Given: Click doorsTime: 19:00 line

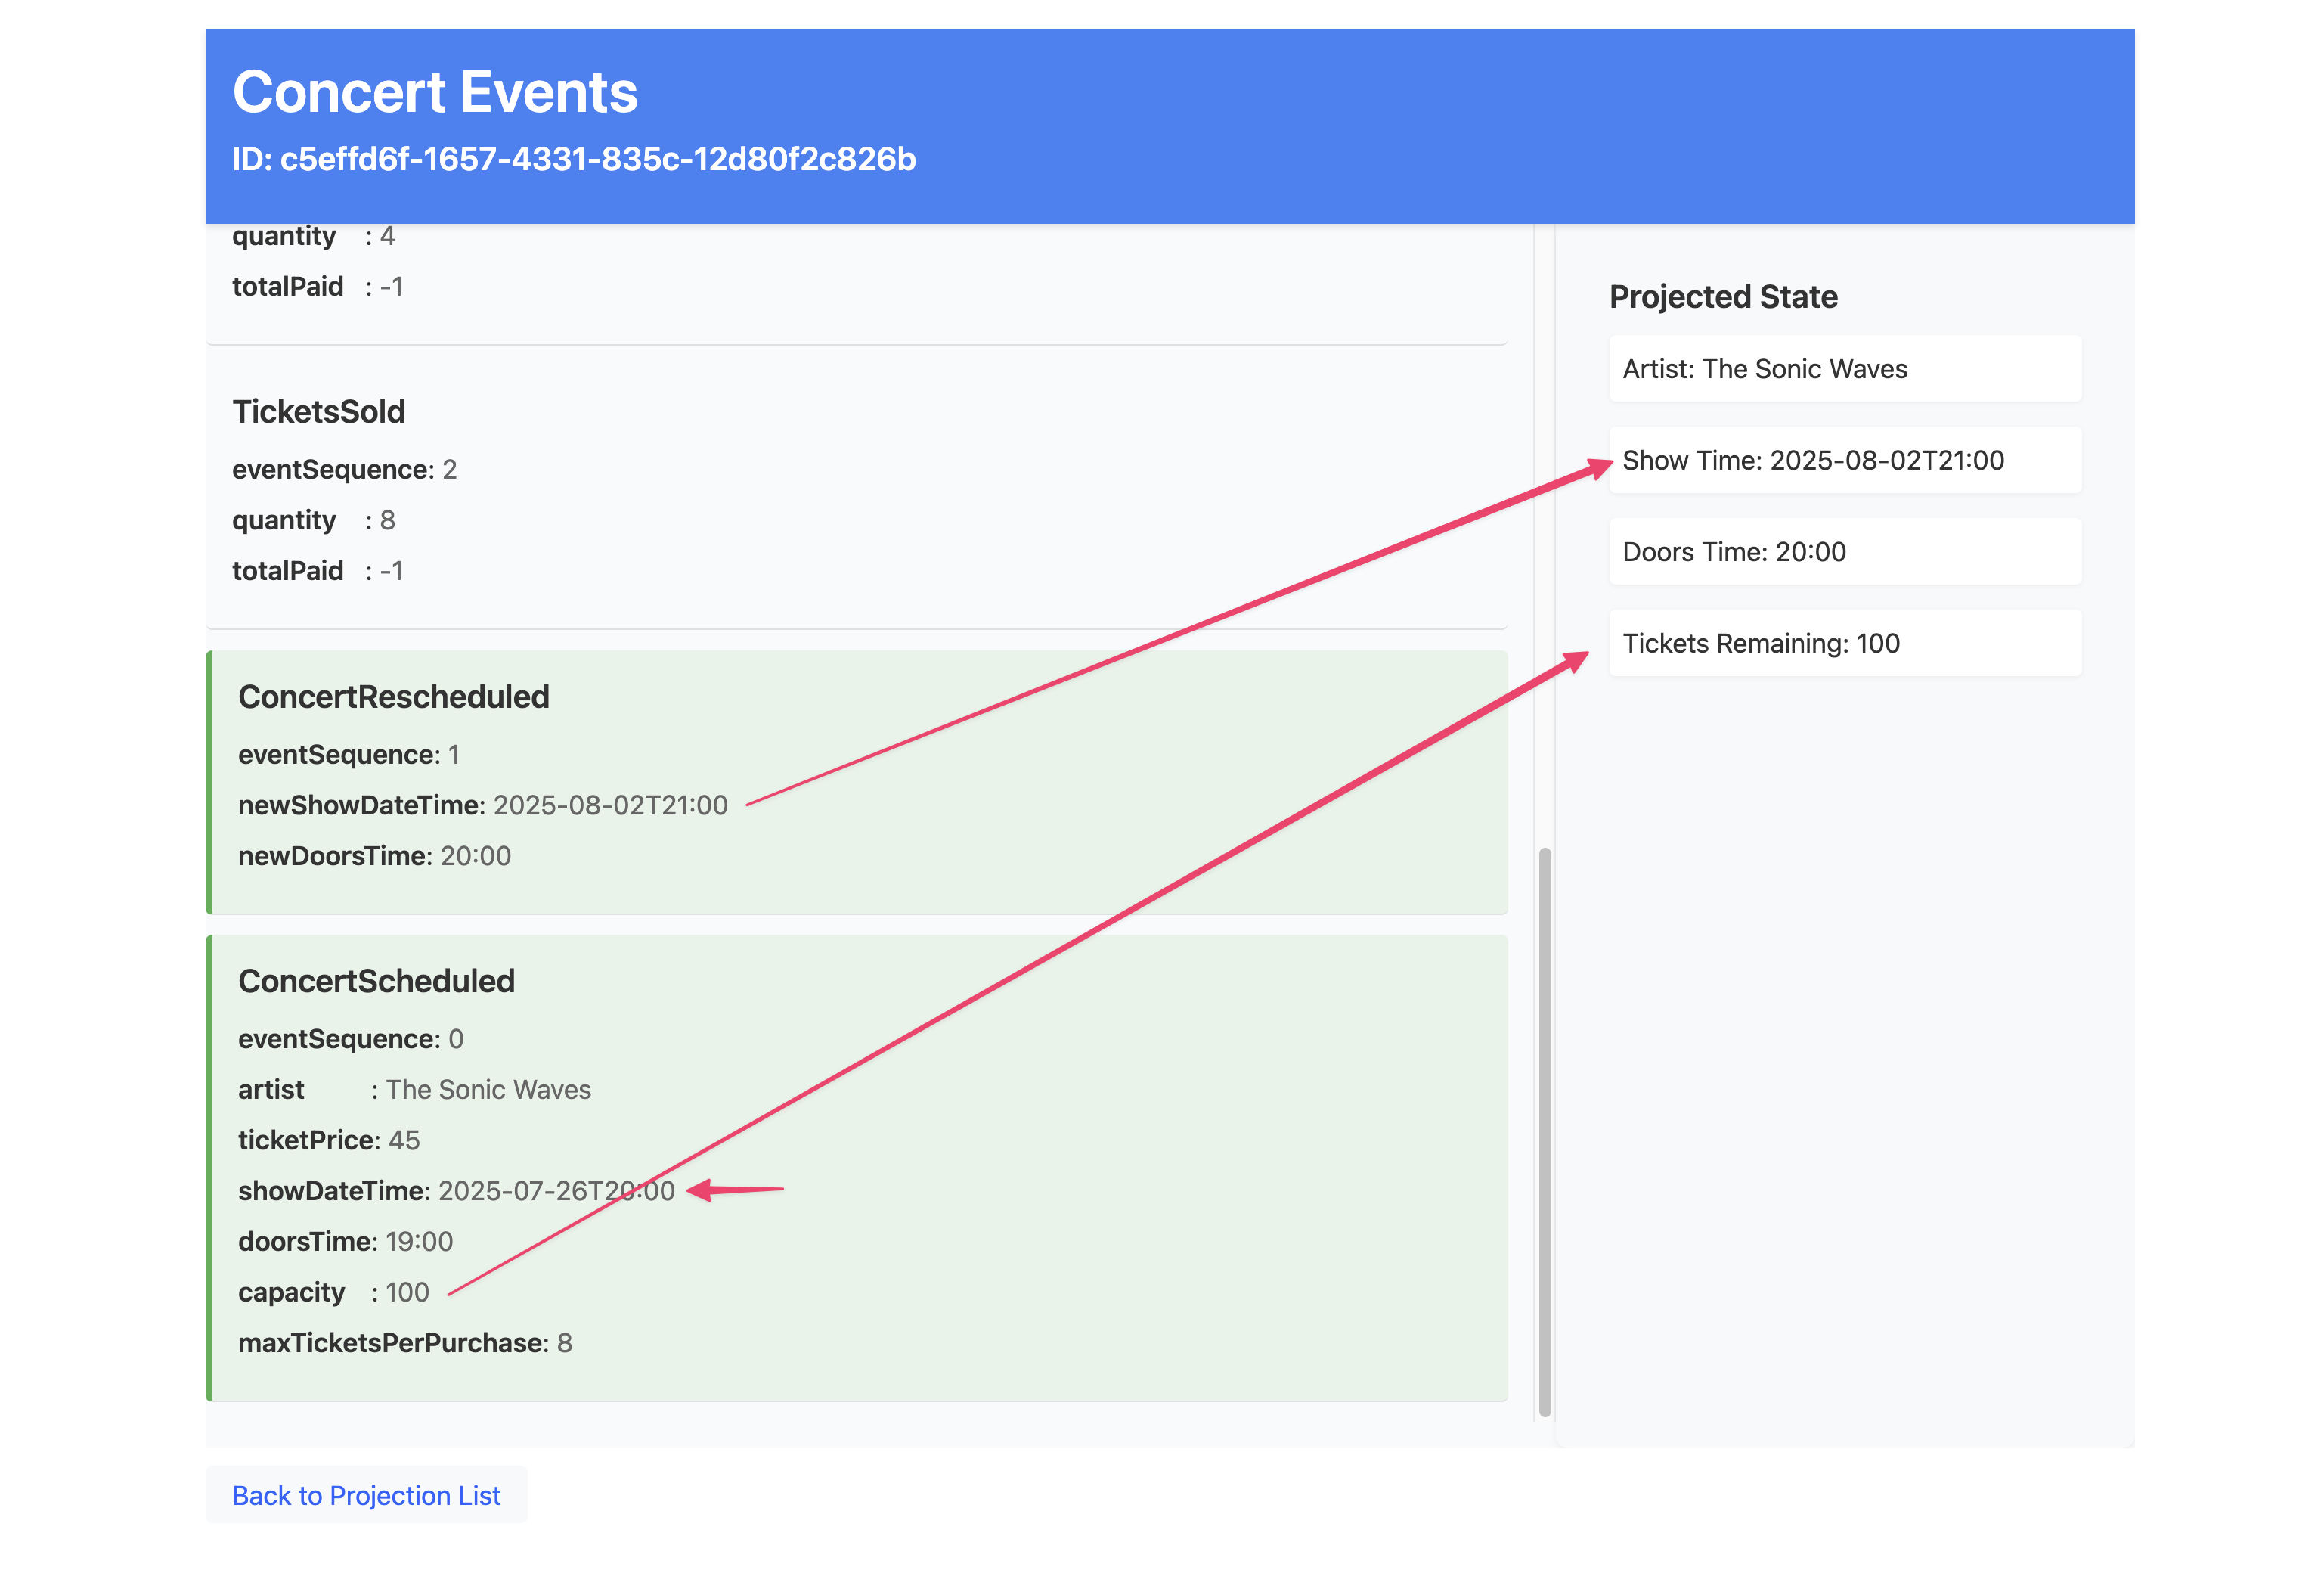Looking at the screenshot, I should point(345,1241).
